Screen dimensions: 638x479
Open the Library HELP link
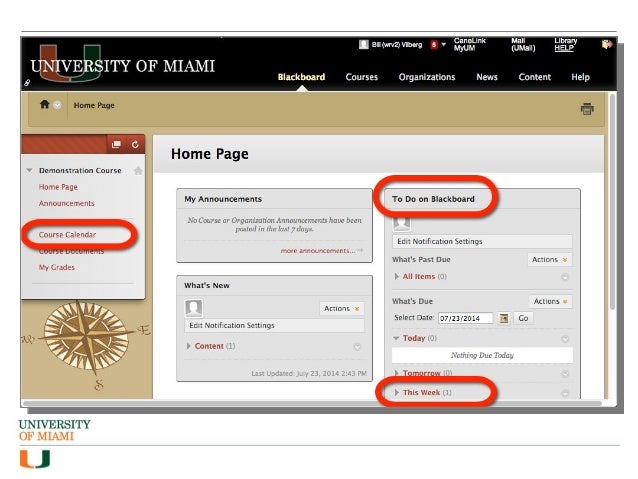565,44
